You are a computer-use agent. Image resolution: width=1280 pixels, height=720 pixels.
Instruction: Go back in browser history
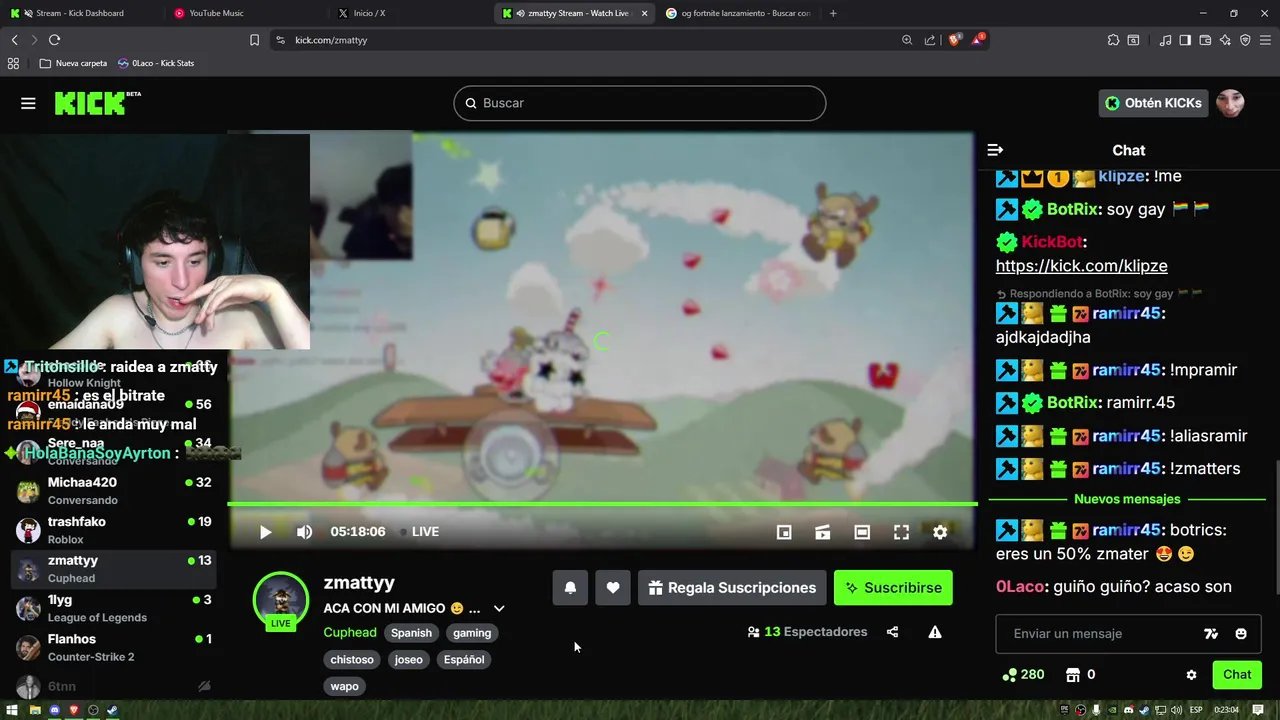14,40
